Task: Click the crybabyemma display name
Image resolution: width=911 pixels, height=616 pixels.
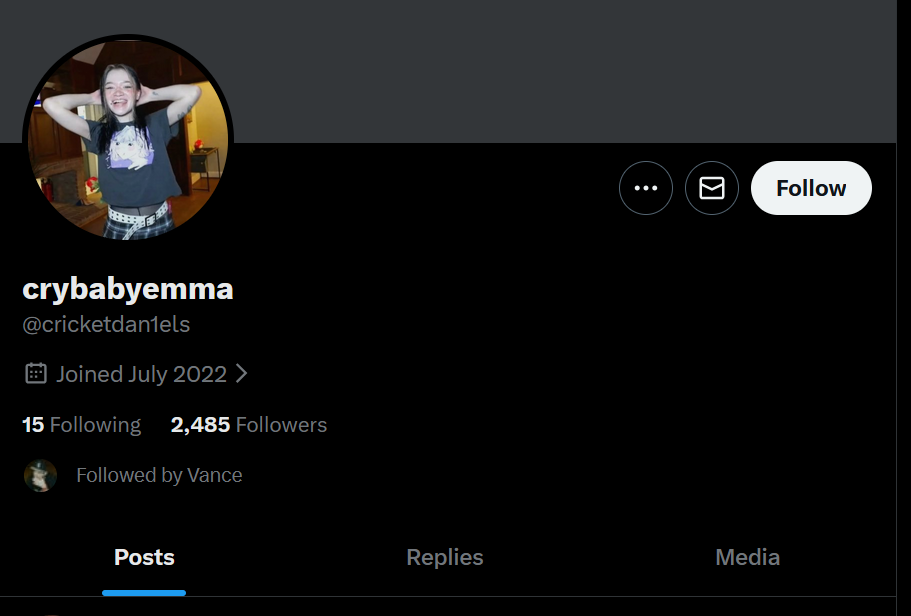Action: [x=128, y=289]
